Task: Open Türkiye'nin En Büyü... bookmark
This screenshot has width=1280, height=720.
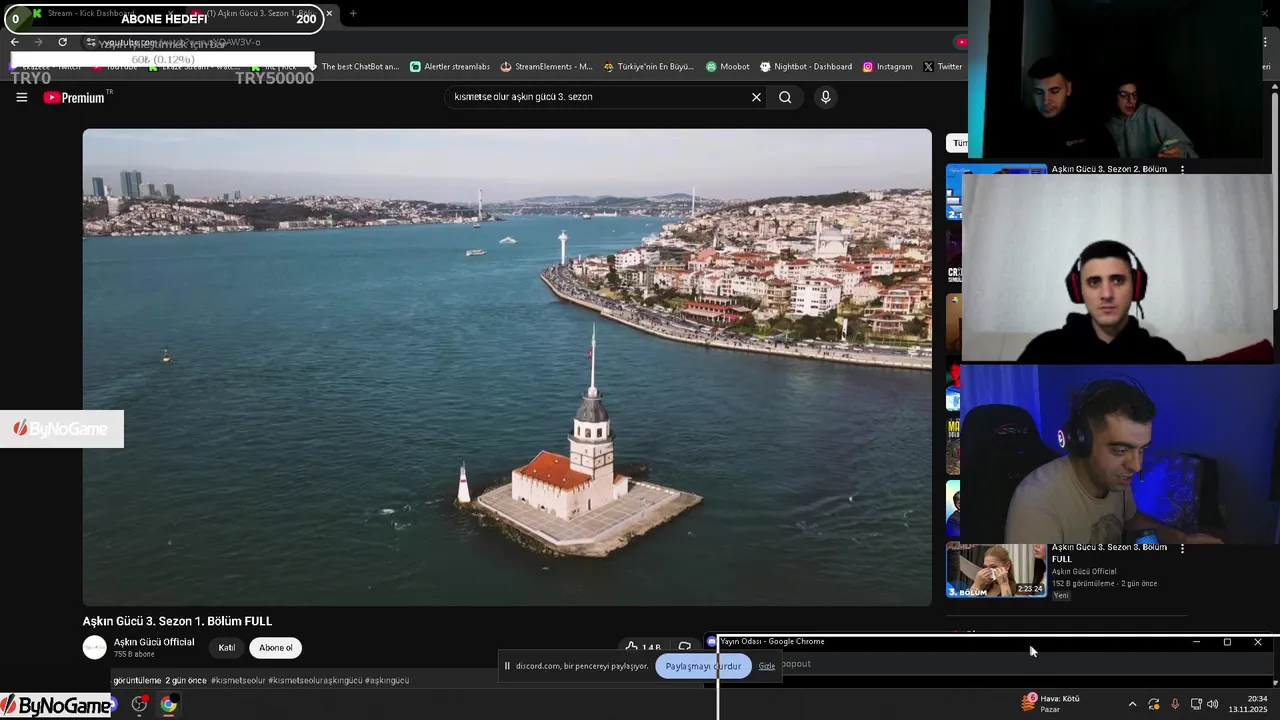Action: [x=648, y=67]
